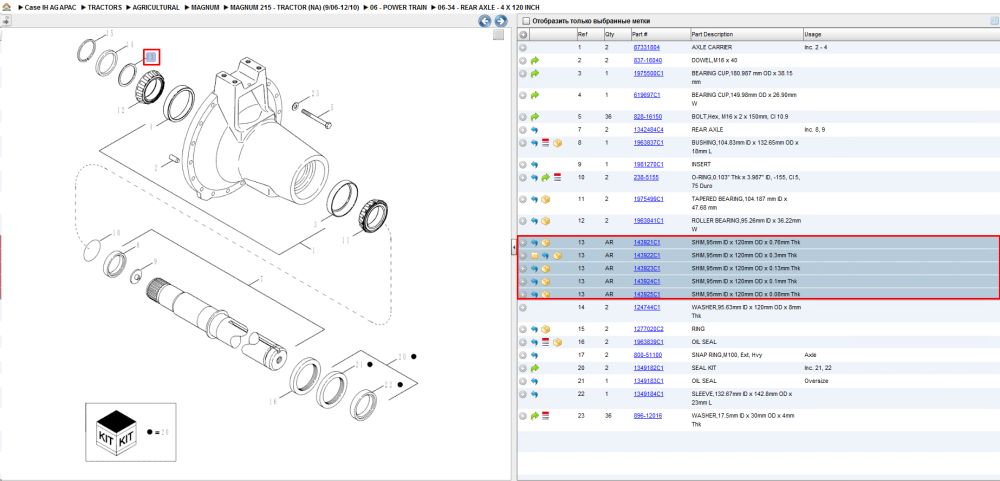Click blue arrow in SLEEVE row
Screen dimensions: 1000x481
coord(535,394)
